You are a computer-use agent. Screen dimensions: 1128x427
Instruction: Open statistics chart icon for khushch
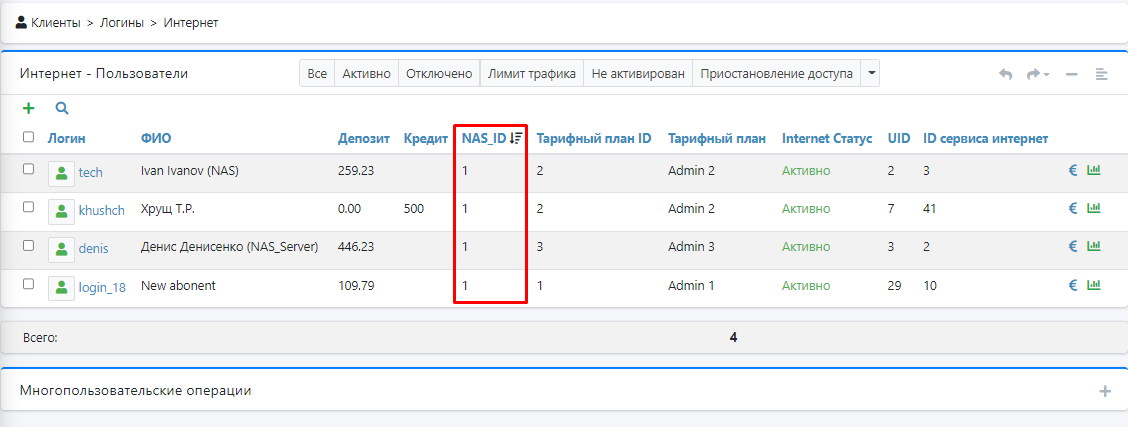(1093, 208)
